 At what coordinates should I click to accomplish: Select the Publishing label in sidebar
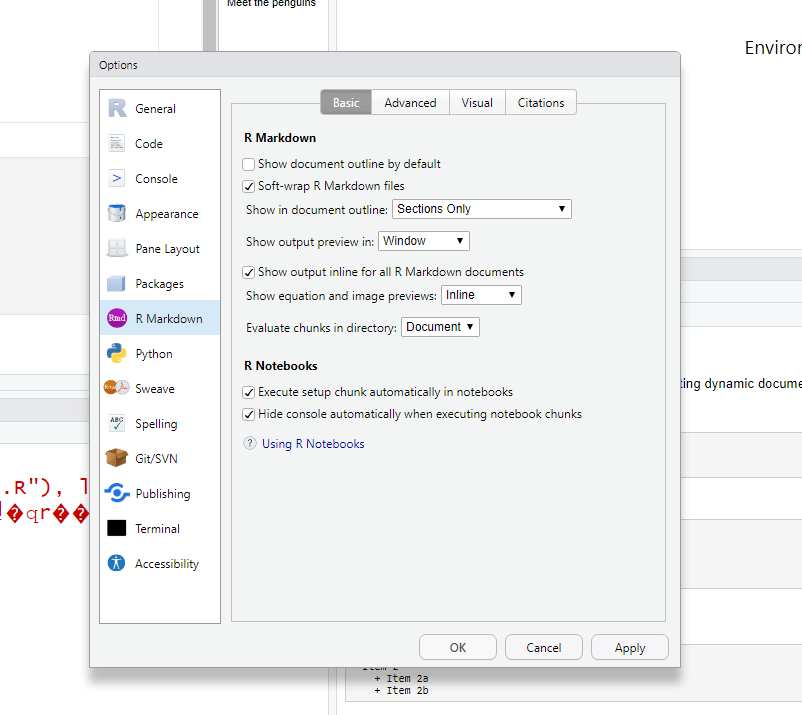163,494
